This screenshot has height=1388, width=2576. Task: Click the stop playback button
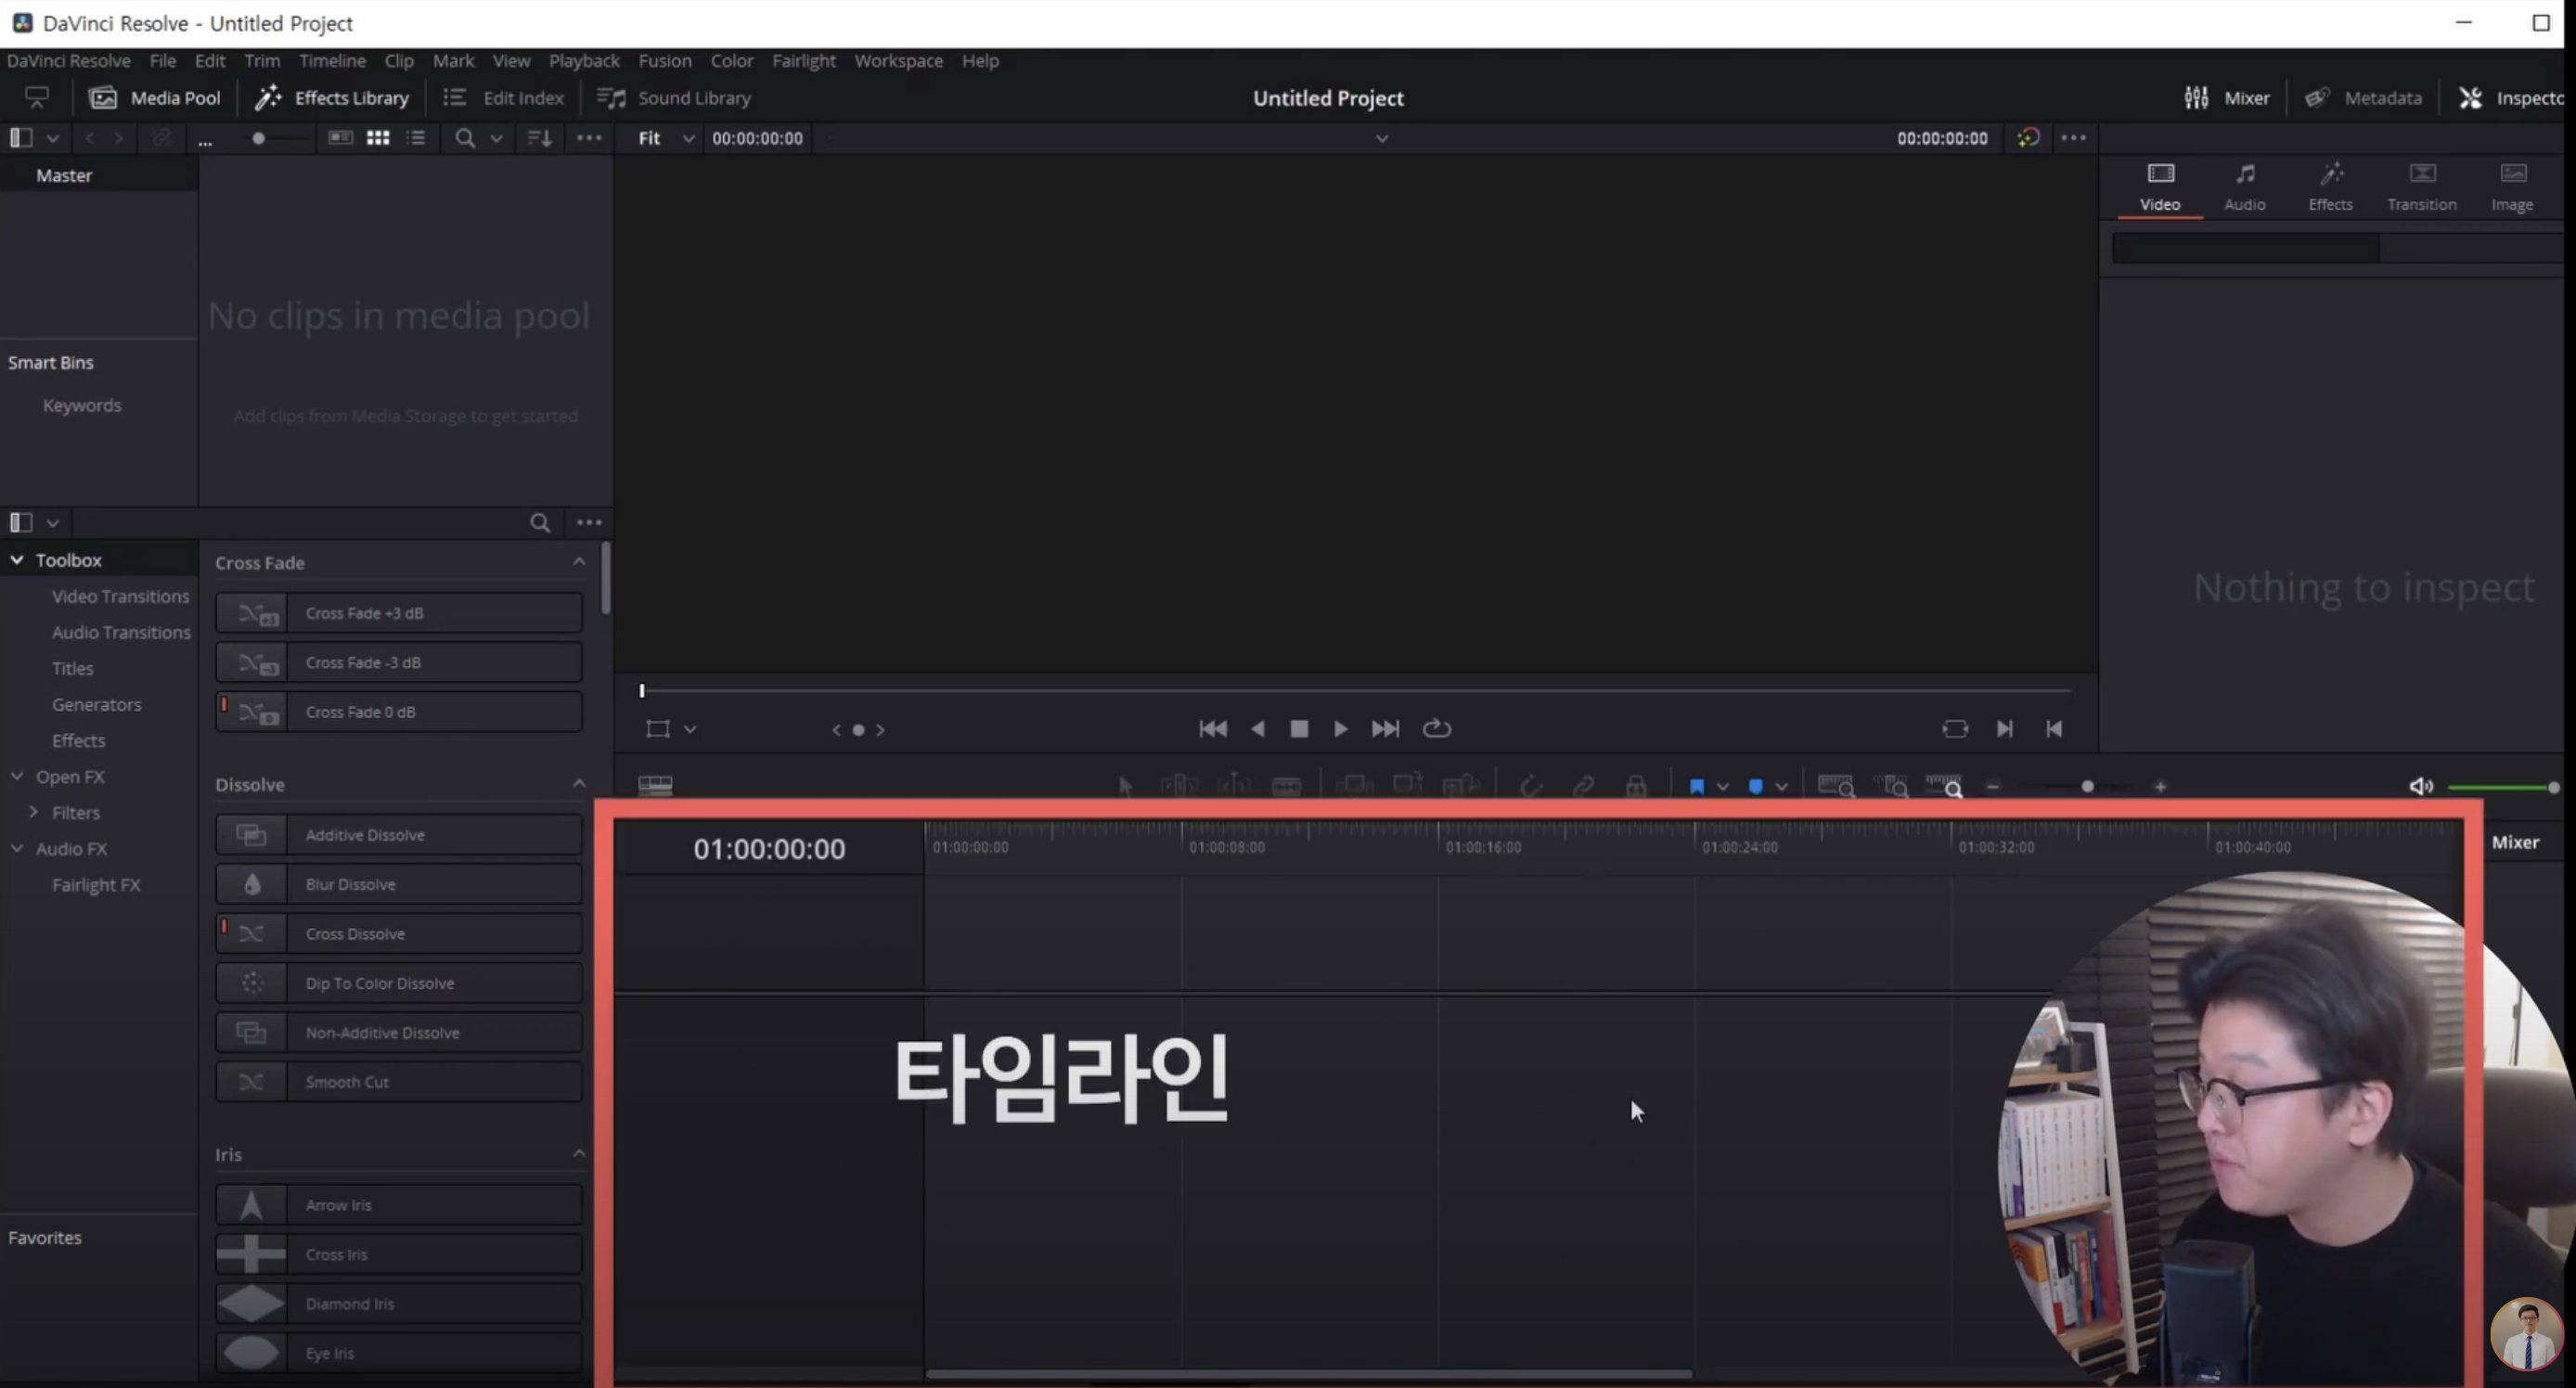point(1299,729)
